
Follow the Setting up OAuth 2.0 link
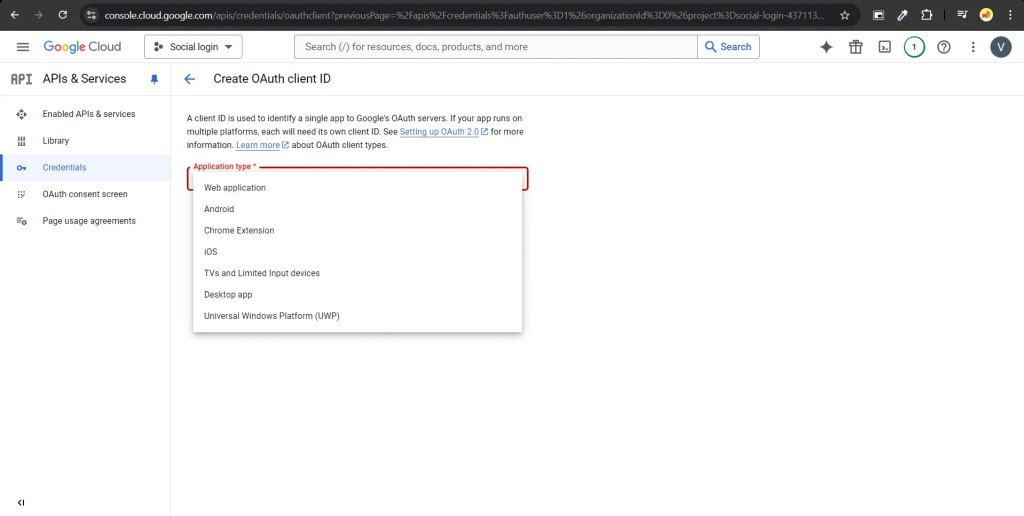click(x=439, y=132)
